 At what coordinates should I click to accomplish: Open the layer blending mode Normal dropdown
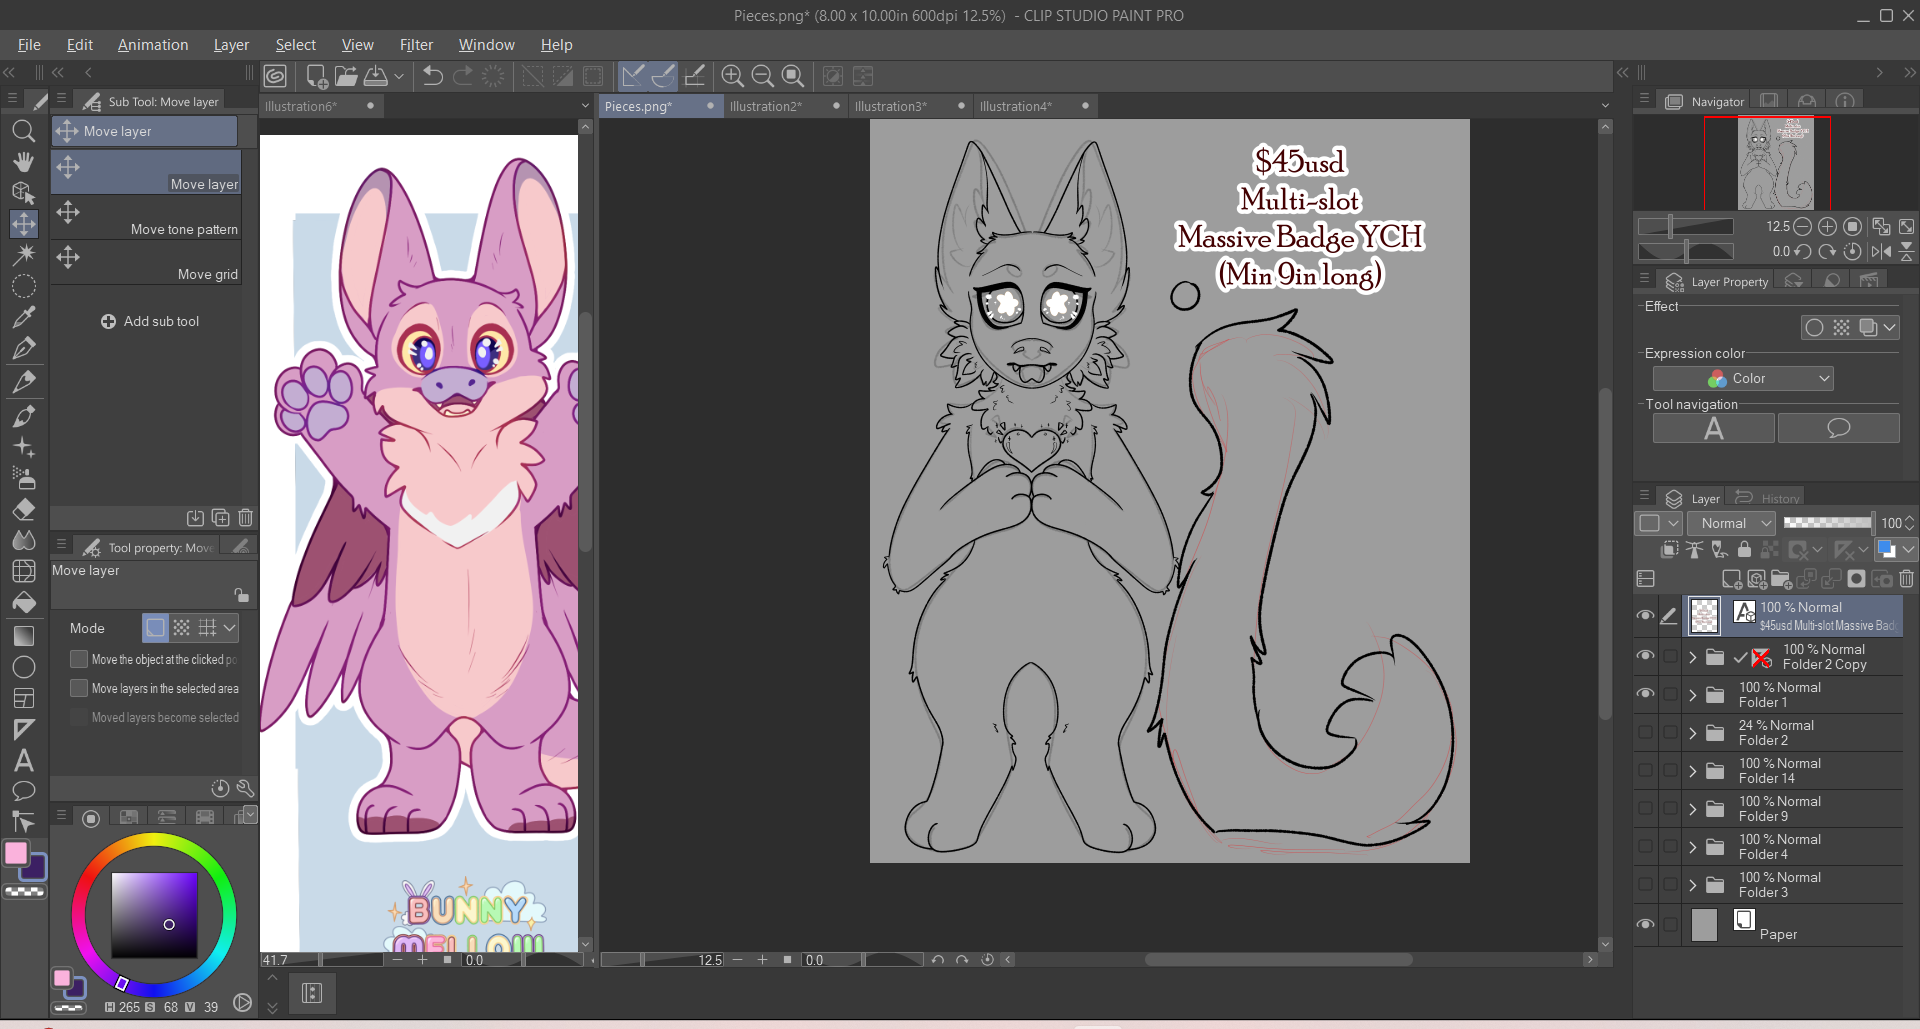(x=1731, y=523)
